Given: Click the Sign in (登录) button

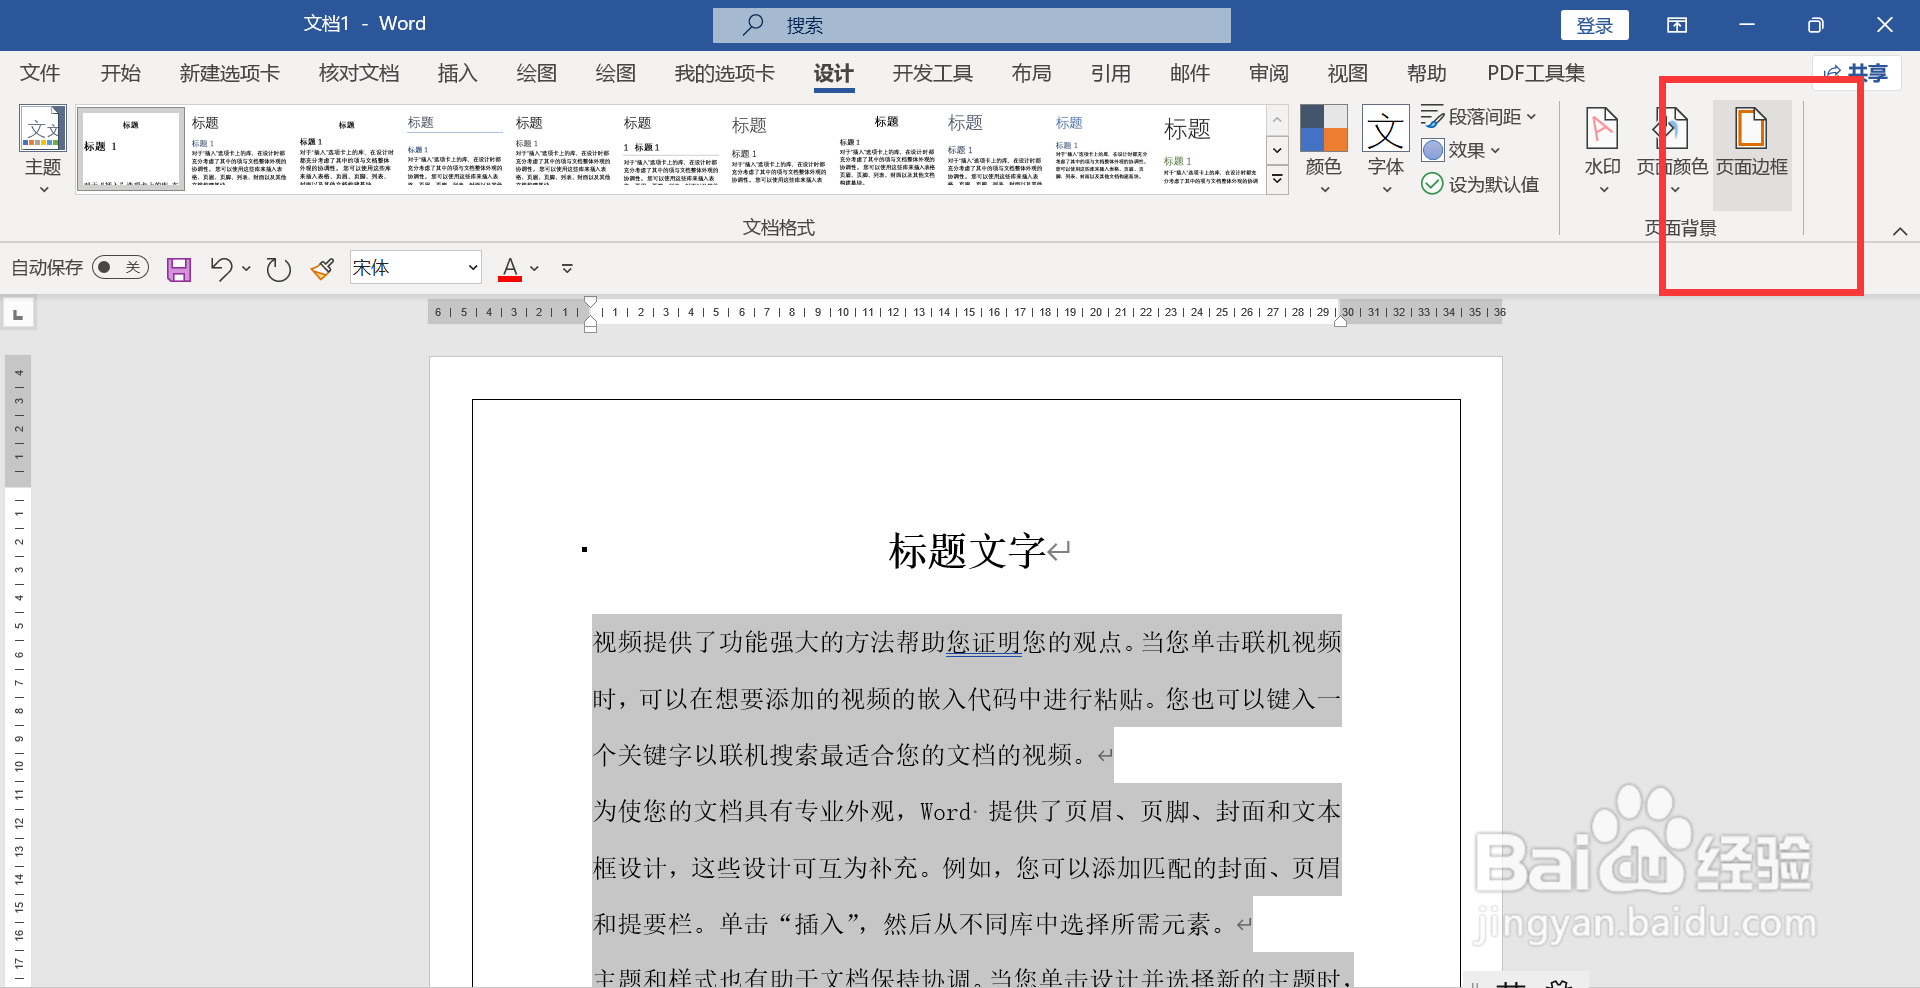Looking at the screenshot, I should click(x=1595, y=25).
